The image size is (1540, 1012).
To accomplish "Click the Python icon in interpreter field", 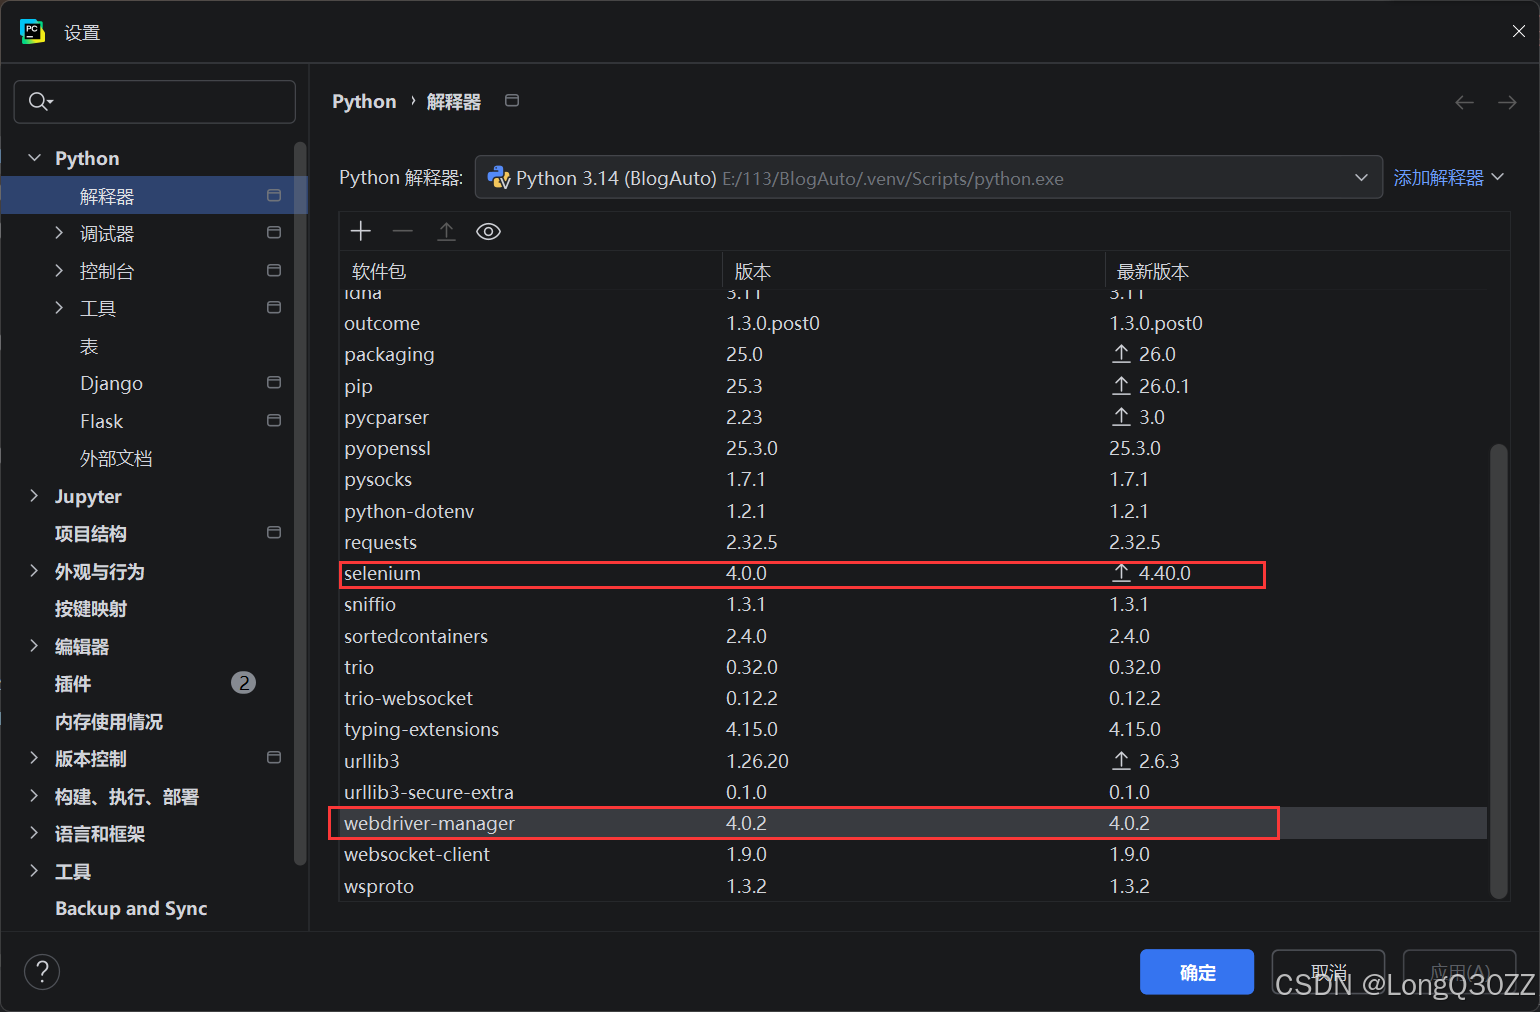I will point(498,178).
